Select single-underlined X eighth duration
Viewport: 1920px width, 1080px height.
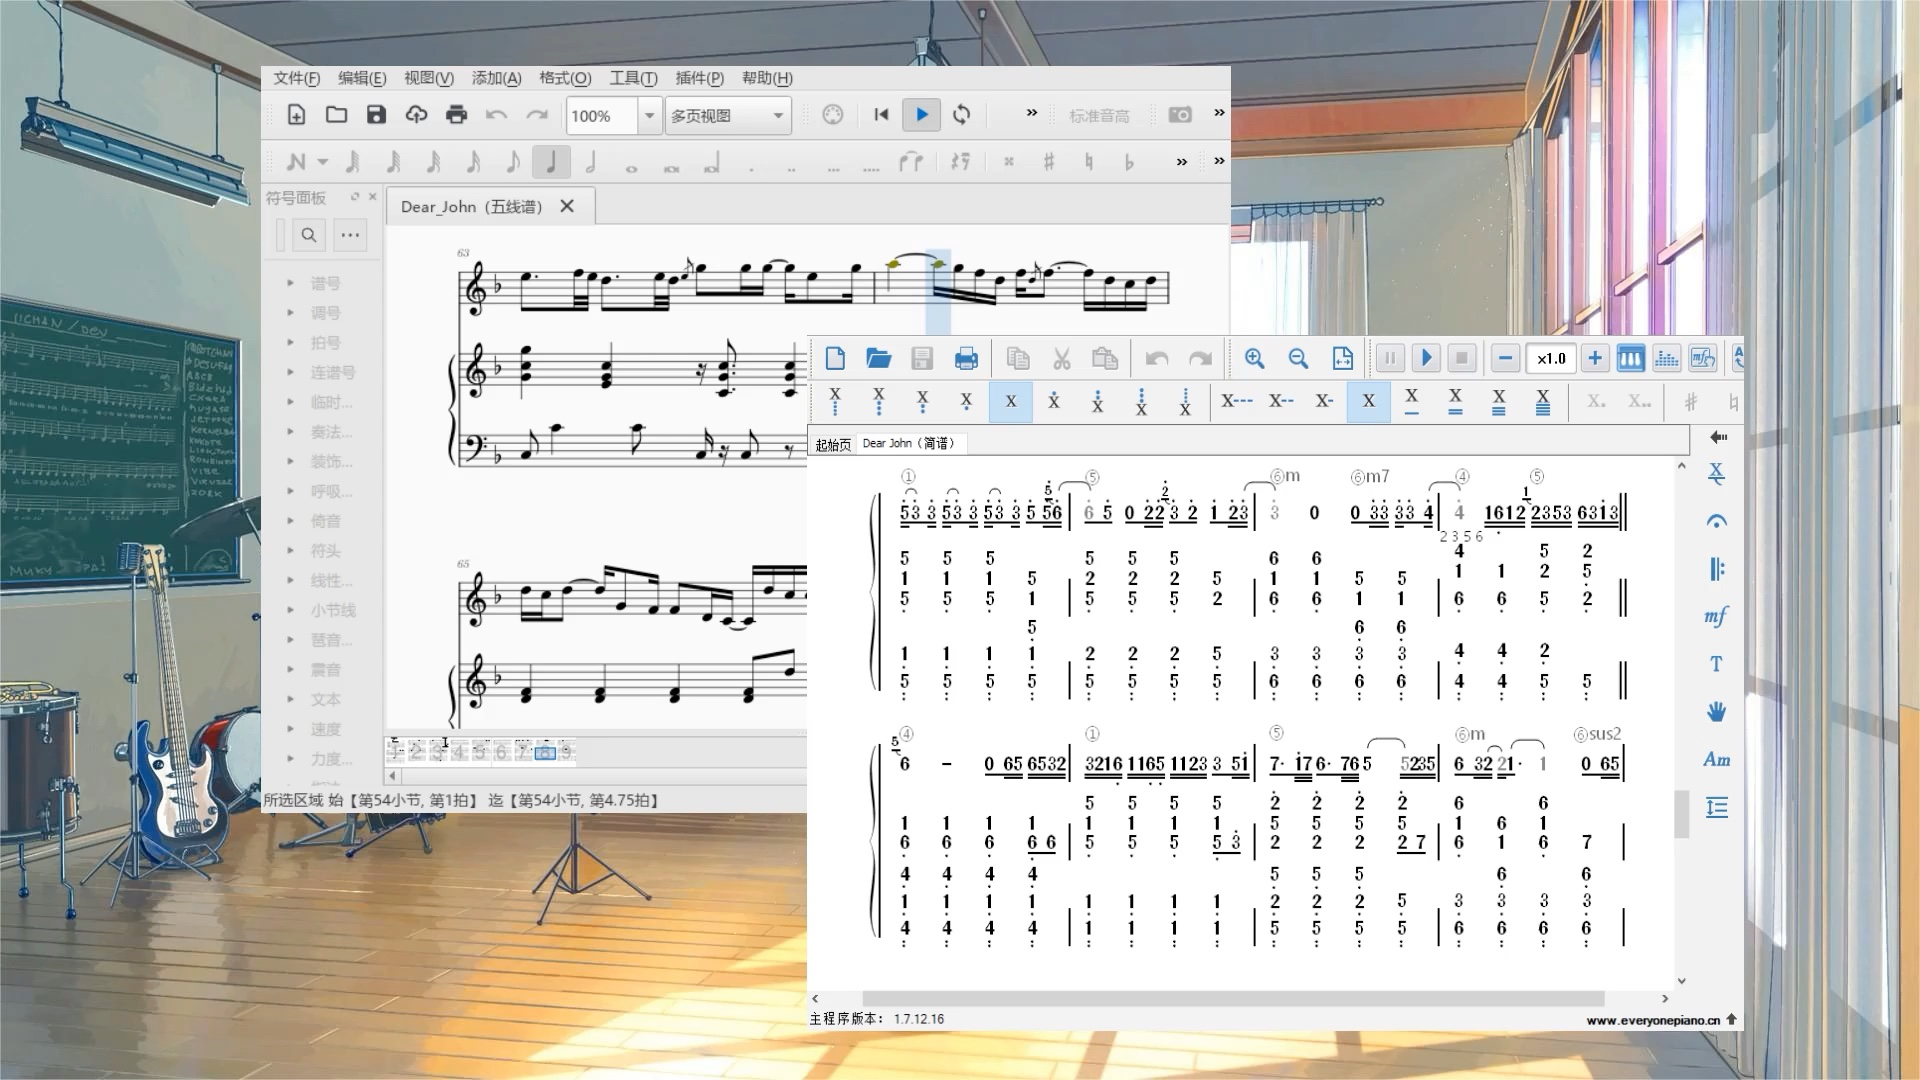[1411, 401]
